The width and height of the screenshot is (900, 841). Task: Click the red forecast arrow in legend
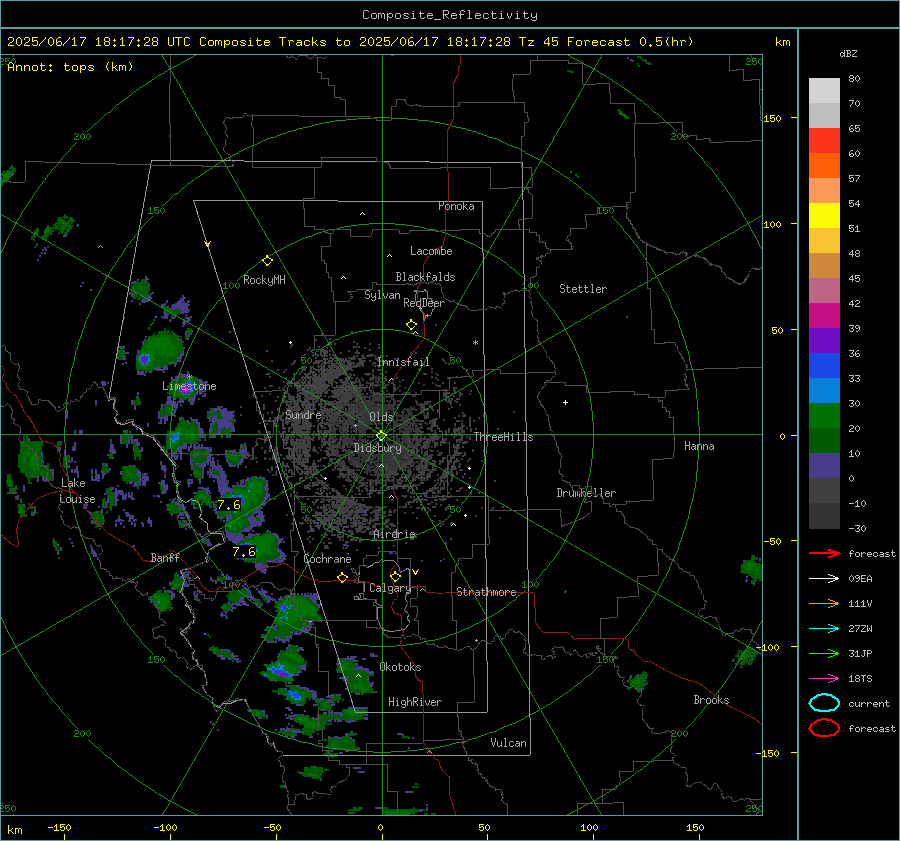tap(824, 553)
